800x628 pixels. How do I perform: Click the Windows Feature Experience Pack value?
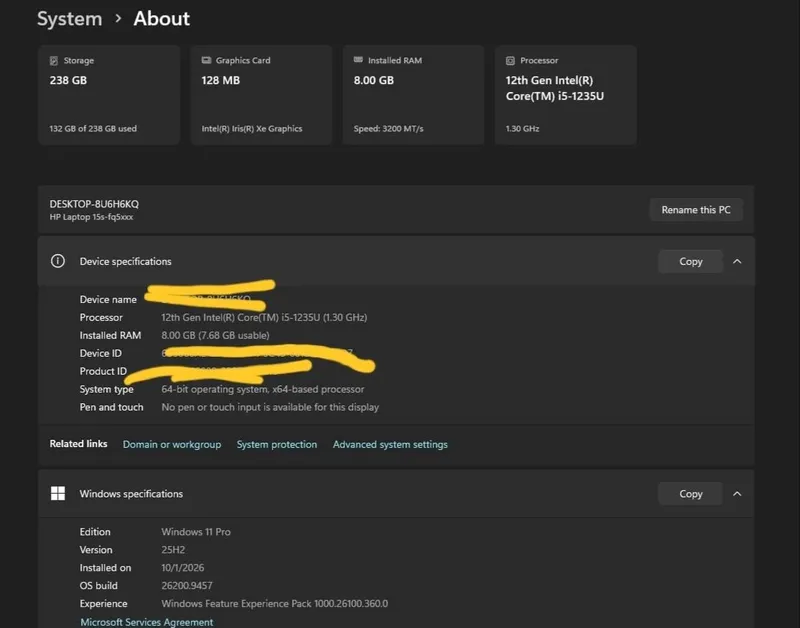point(274,604)
